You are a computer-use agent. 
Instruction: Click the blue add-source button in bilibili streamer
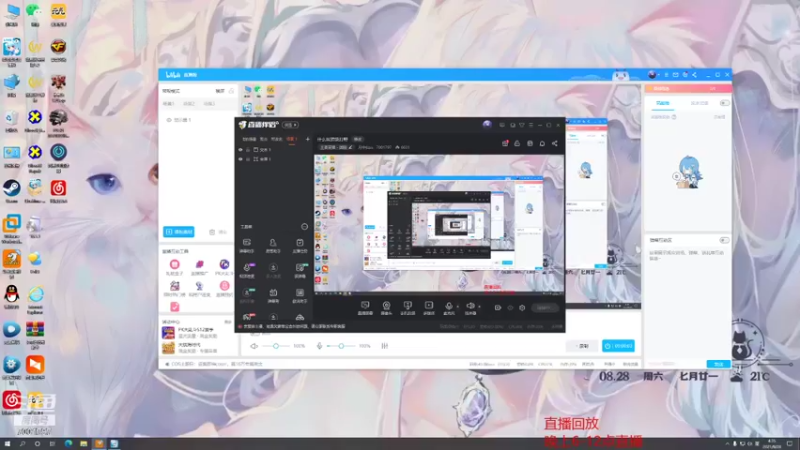tap(179, 232)
